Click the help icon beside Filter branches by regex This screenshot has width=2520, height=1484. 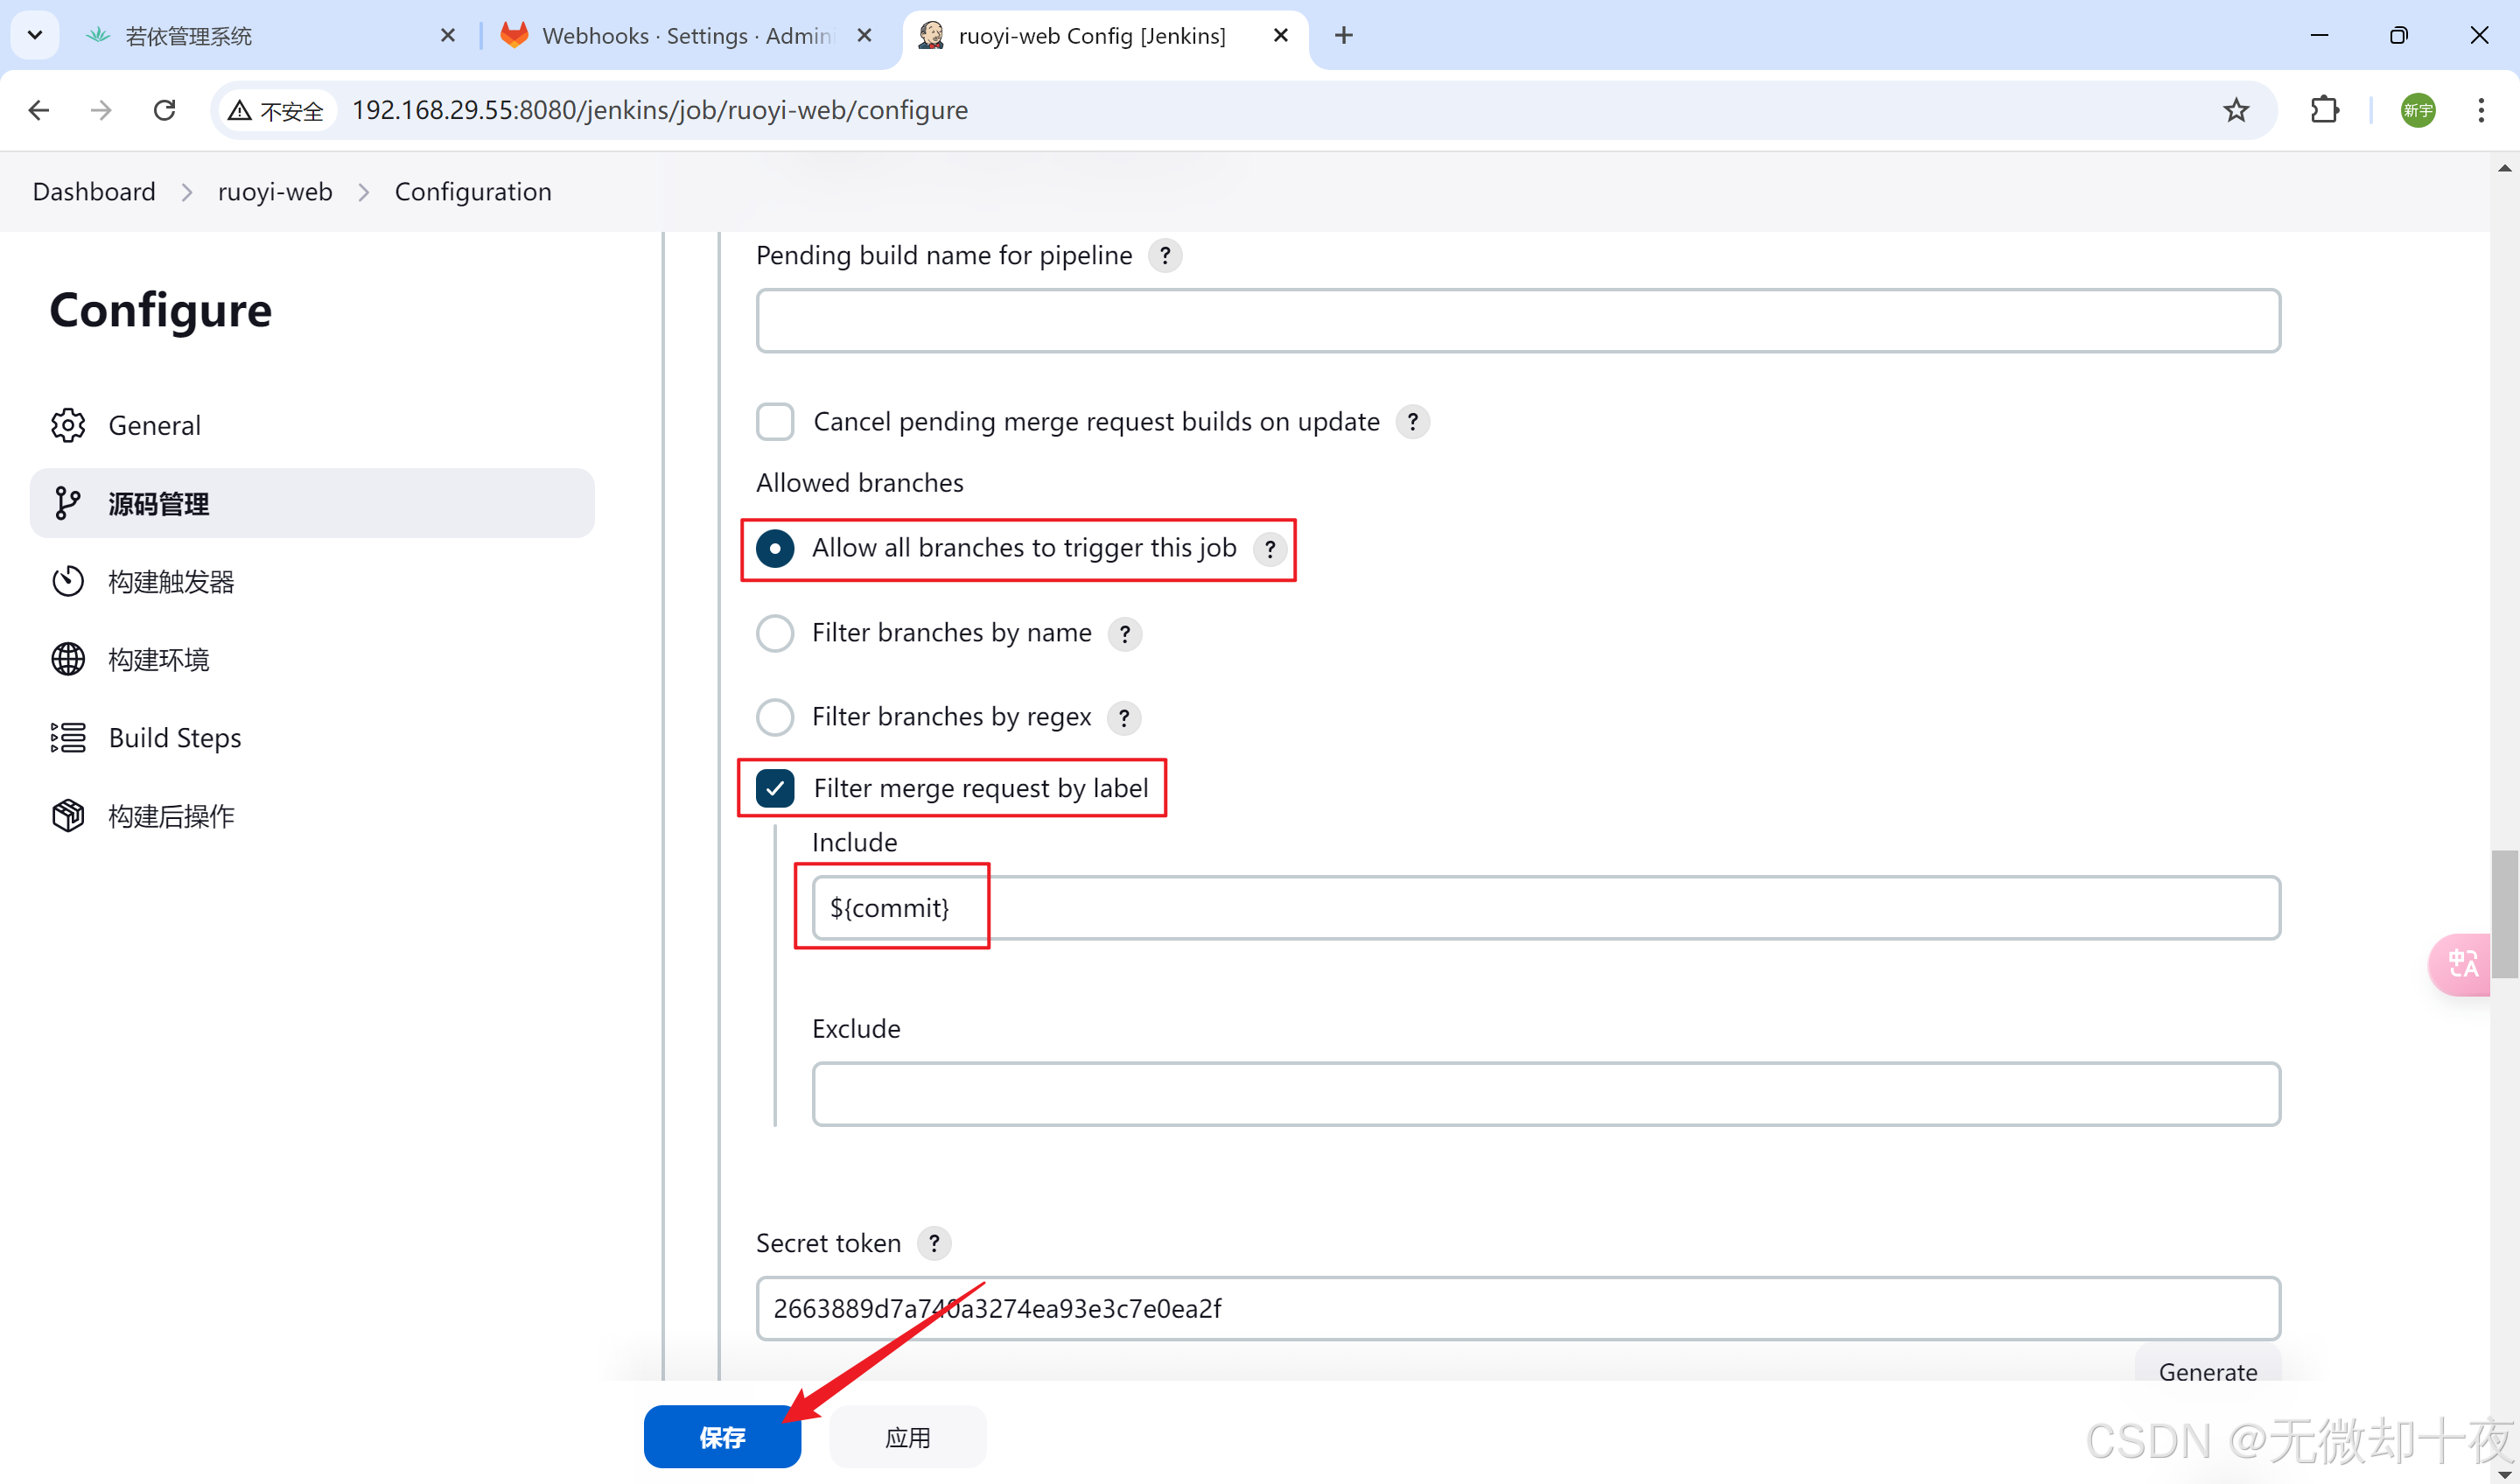pyautogui.click(x=1124, y=718)
